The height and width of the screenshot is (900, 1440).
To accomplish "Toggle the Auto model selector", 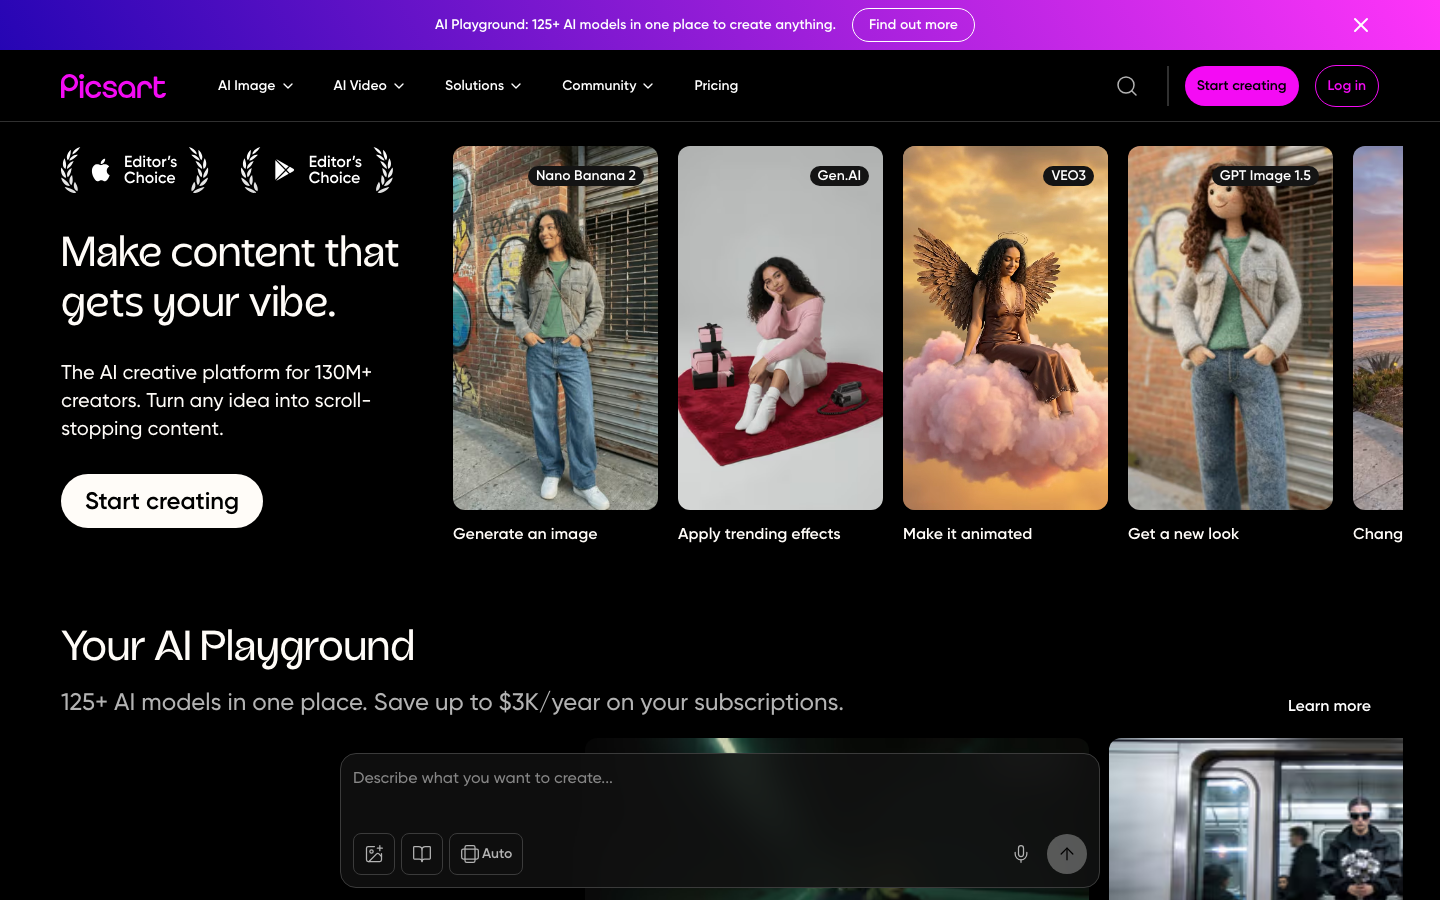I will [x=486, y=854].
